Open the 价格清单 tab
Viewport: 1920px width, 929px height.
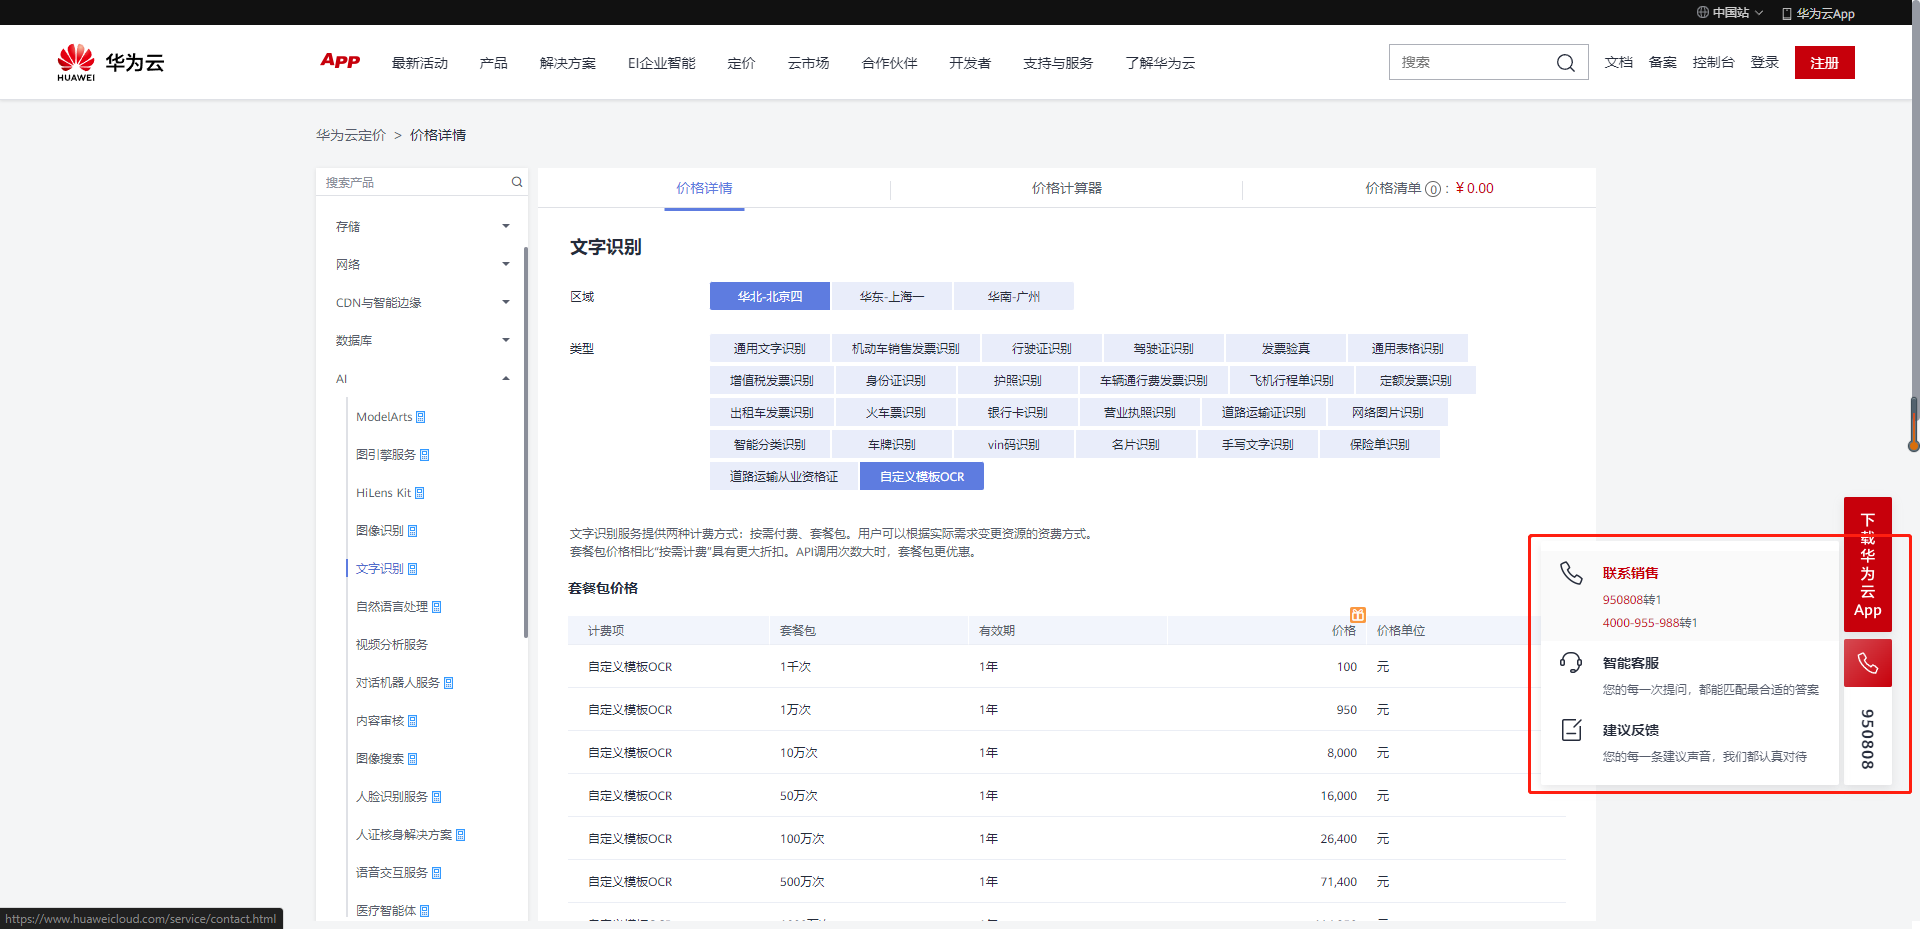click(1430, 188)
